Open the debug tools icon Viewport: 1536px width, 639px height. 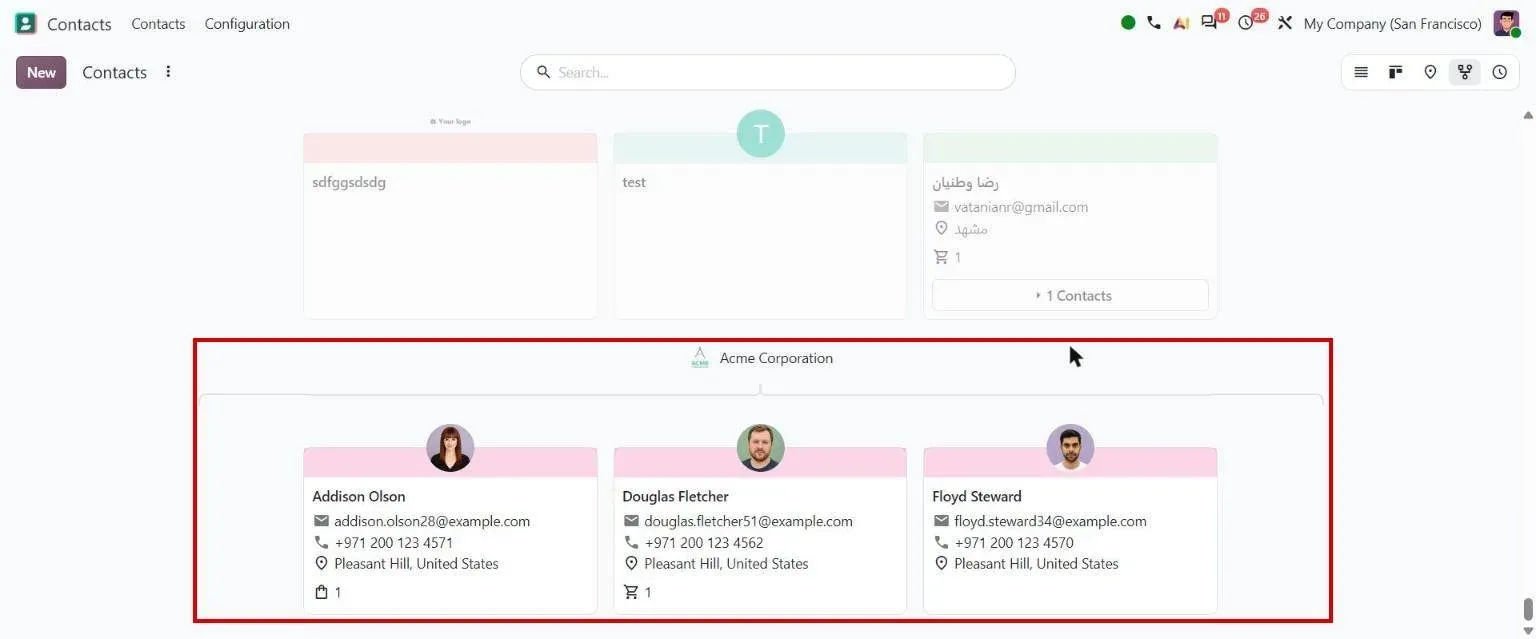(x=1285, y=22)
